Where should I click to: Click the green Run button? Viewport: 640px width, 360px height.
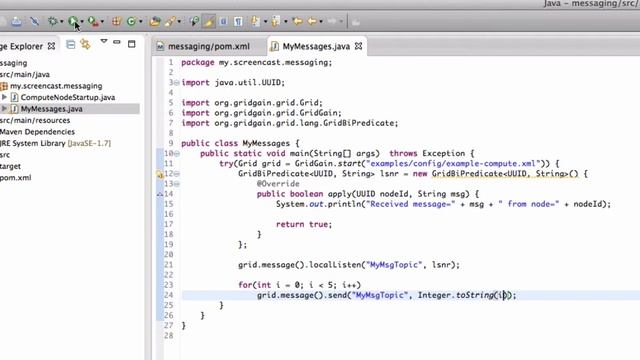73,21
